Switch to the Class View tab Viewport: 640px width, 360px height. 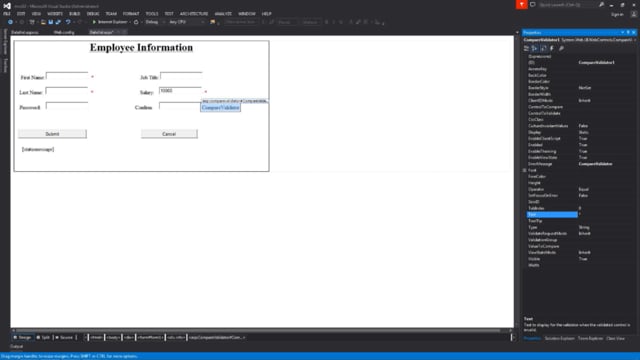click(x=616, y=338)
